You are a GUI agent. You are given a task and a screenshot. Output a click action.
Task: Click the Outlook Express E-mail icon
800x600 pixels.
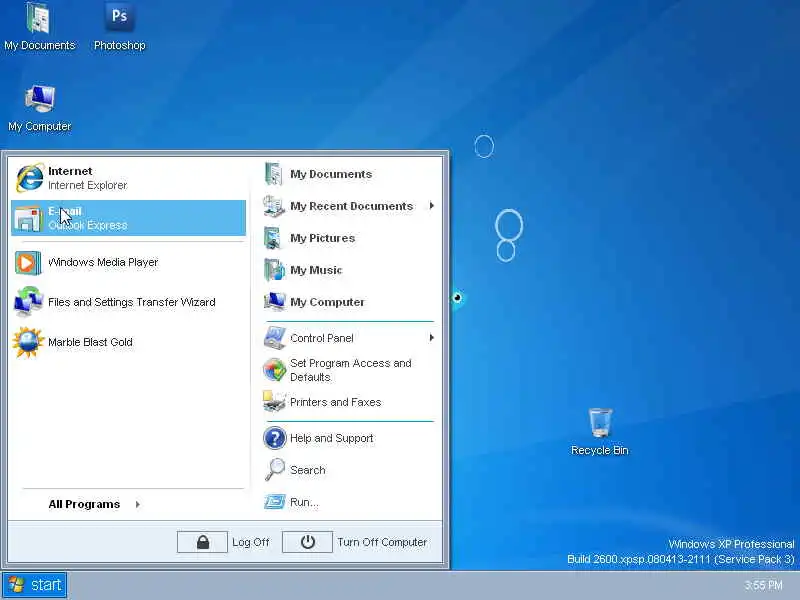pos(28,218)
